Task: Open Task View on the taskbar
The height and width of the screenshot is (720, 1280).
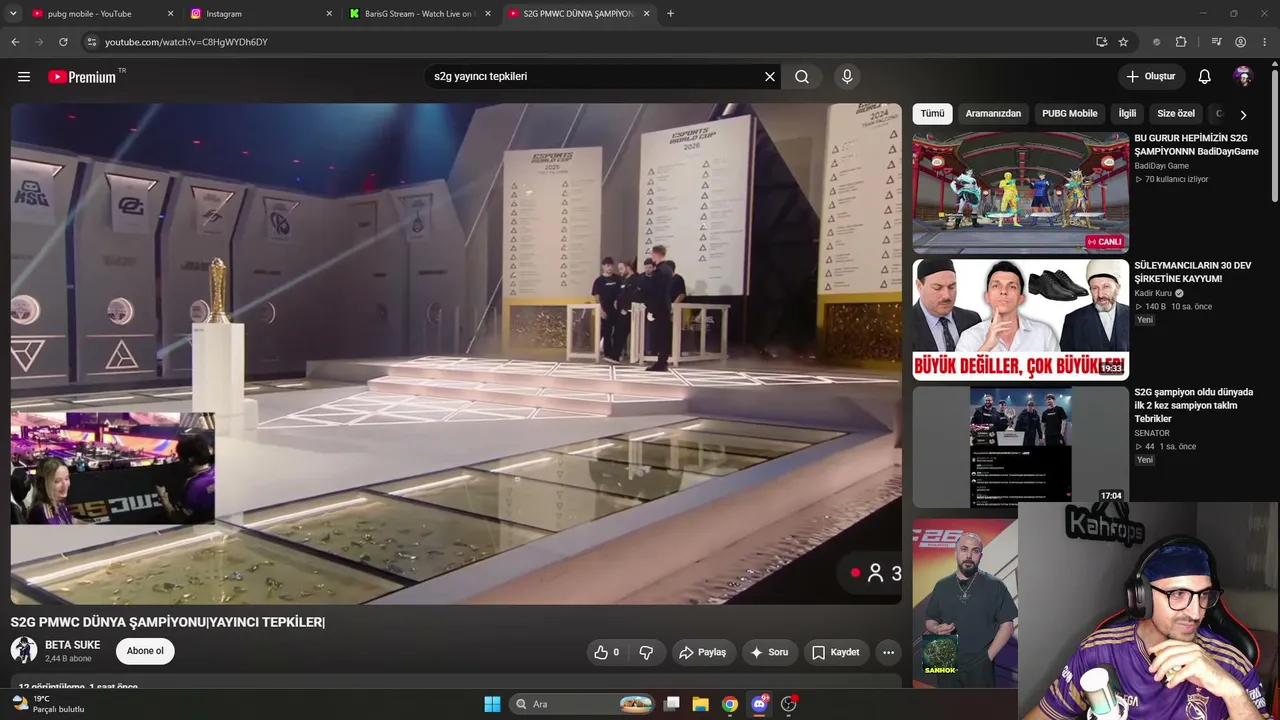Action: 672,704
